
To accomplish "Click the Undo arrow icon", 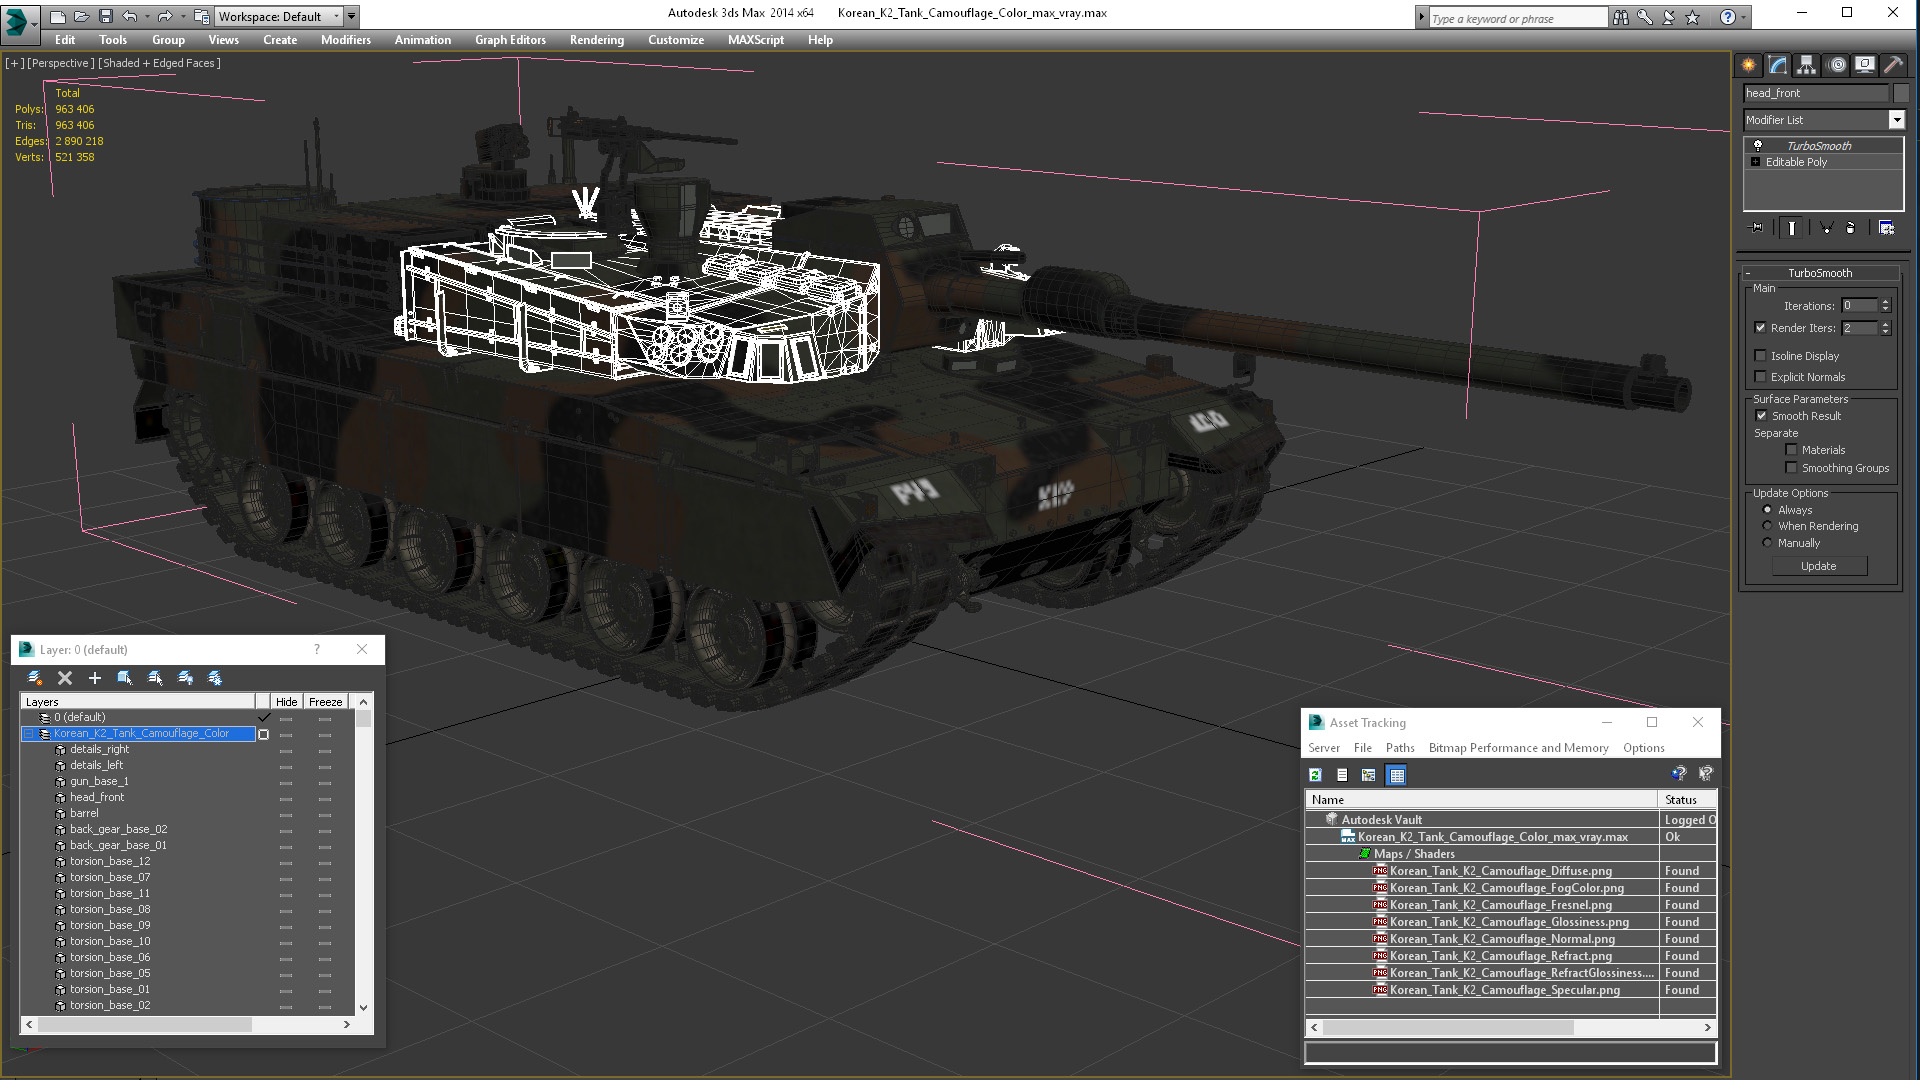I will [x=129, y=16].
